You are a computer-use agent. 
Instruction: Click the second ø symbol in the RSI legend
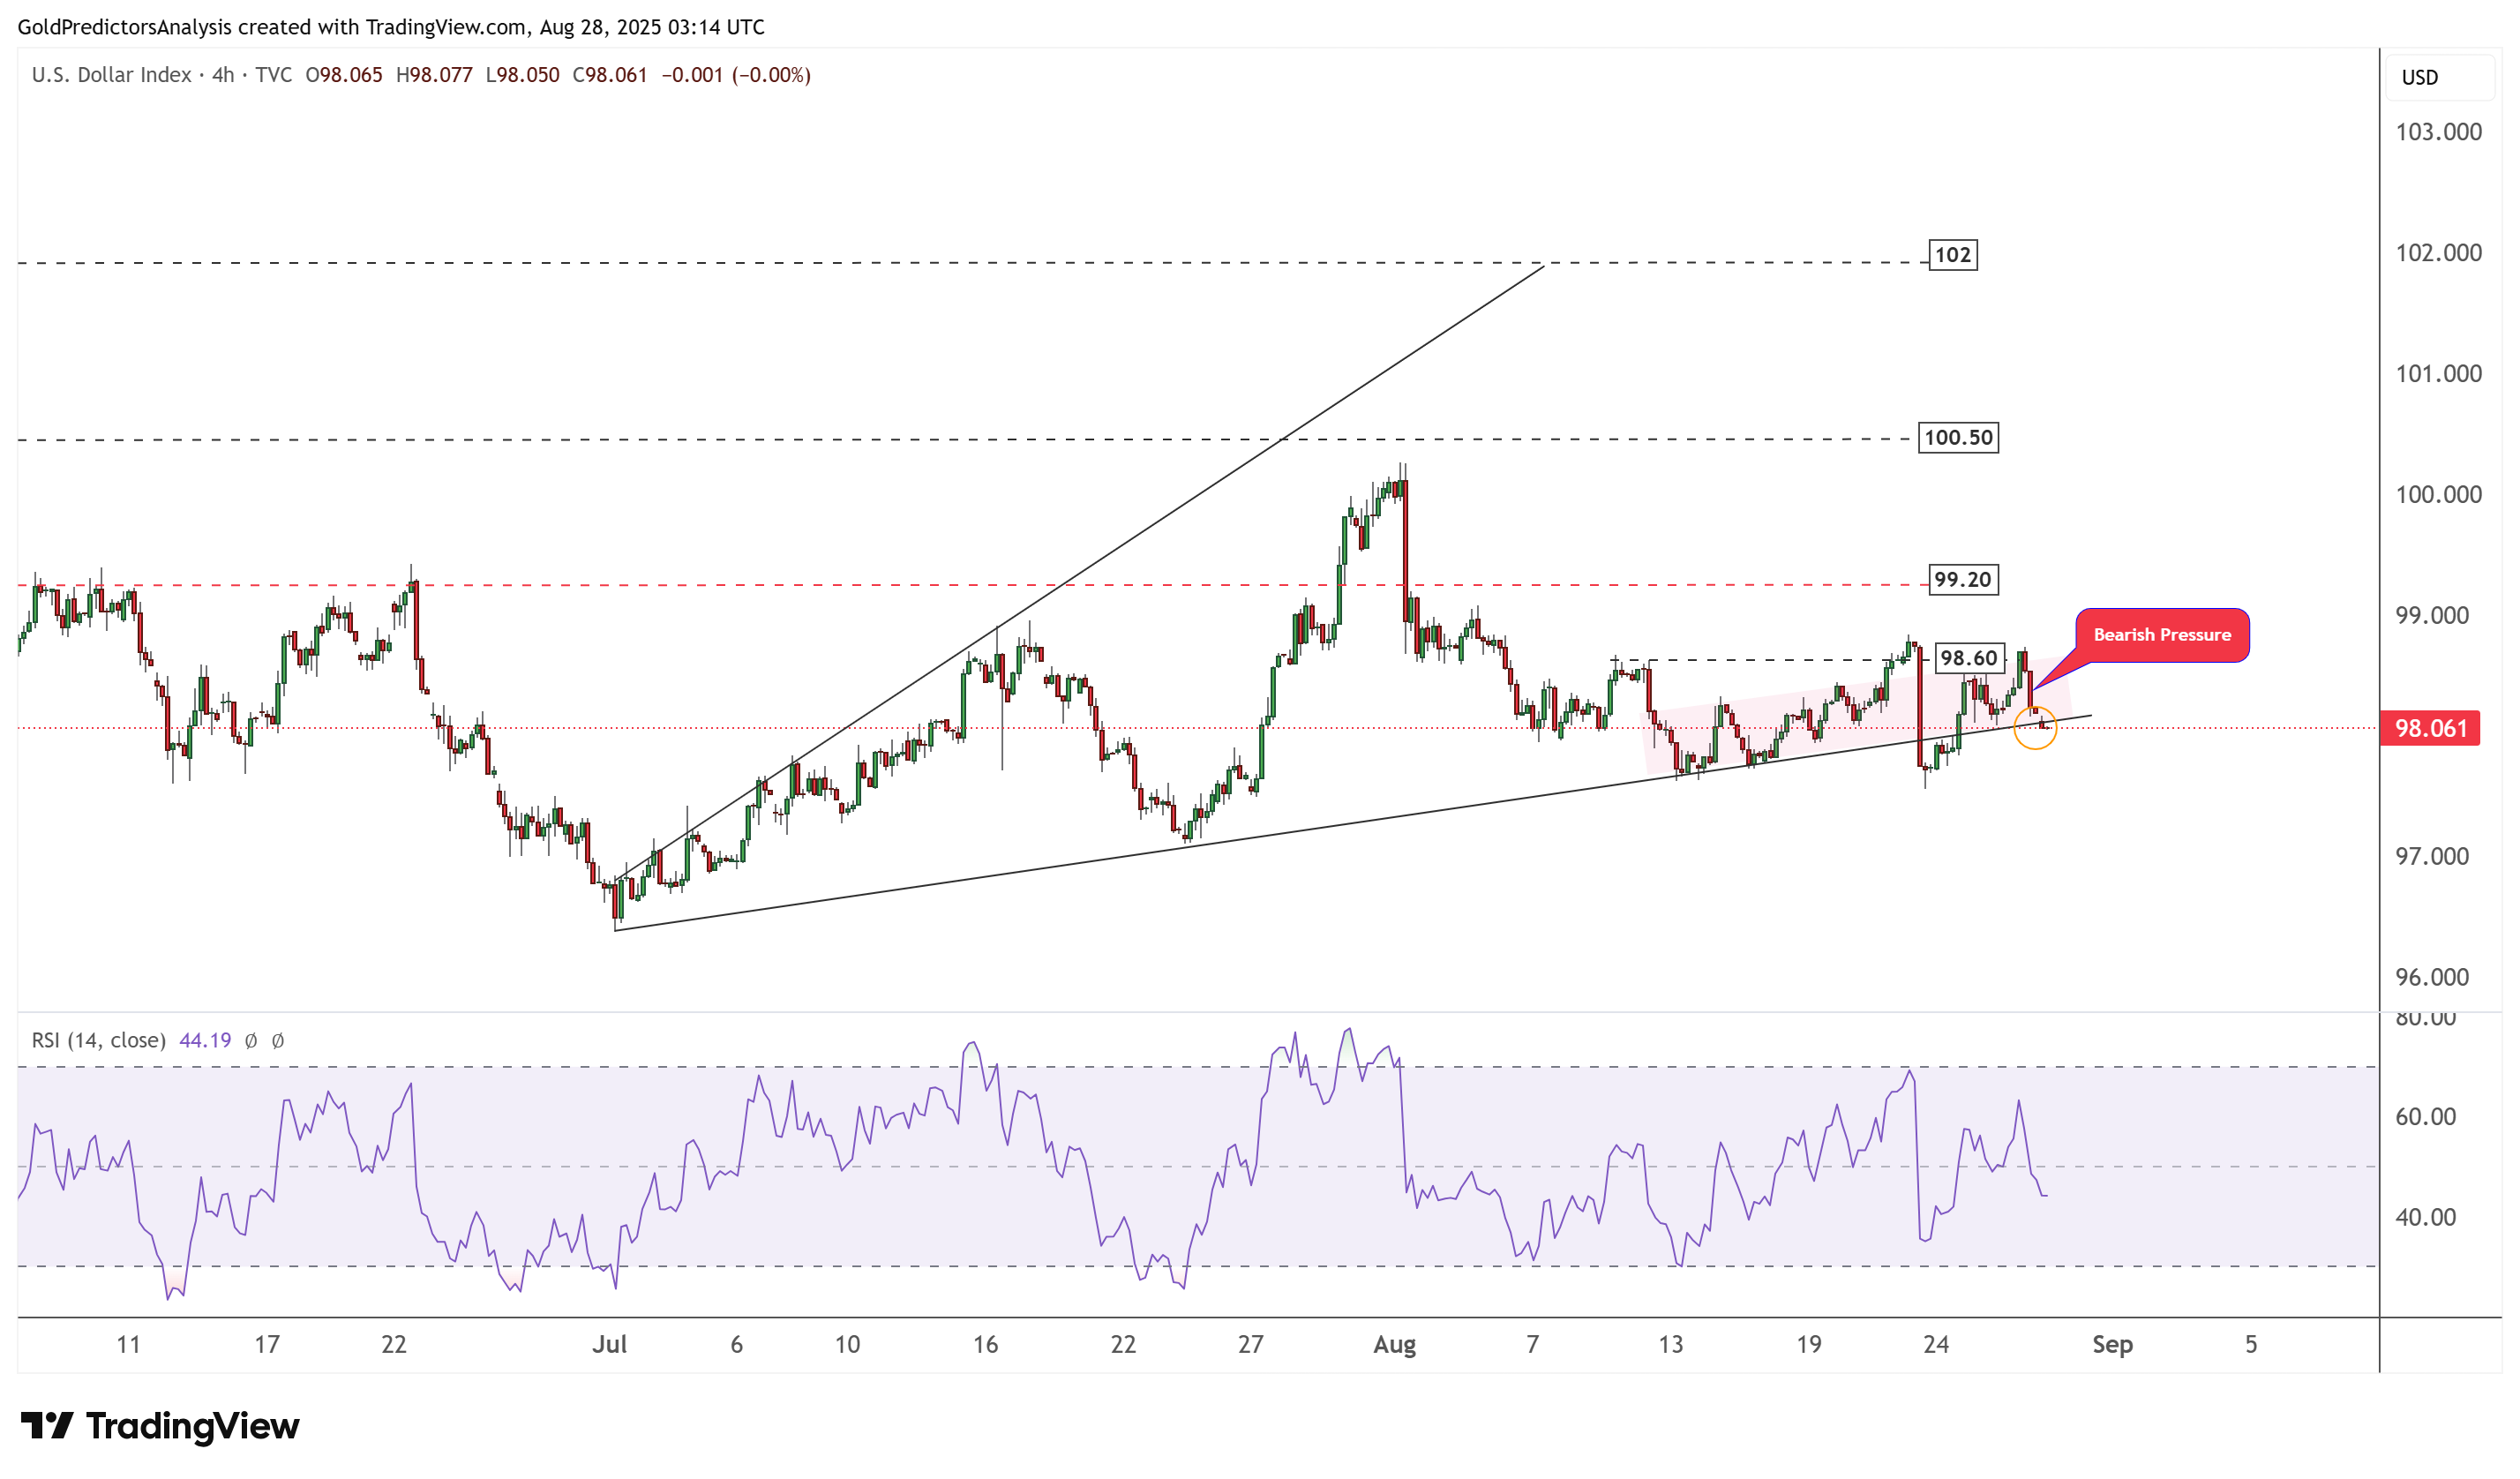[278, 1041]
